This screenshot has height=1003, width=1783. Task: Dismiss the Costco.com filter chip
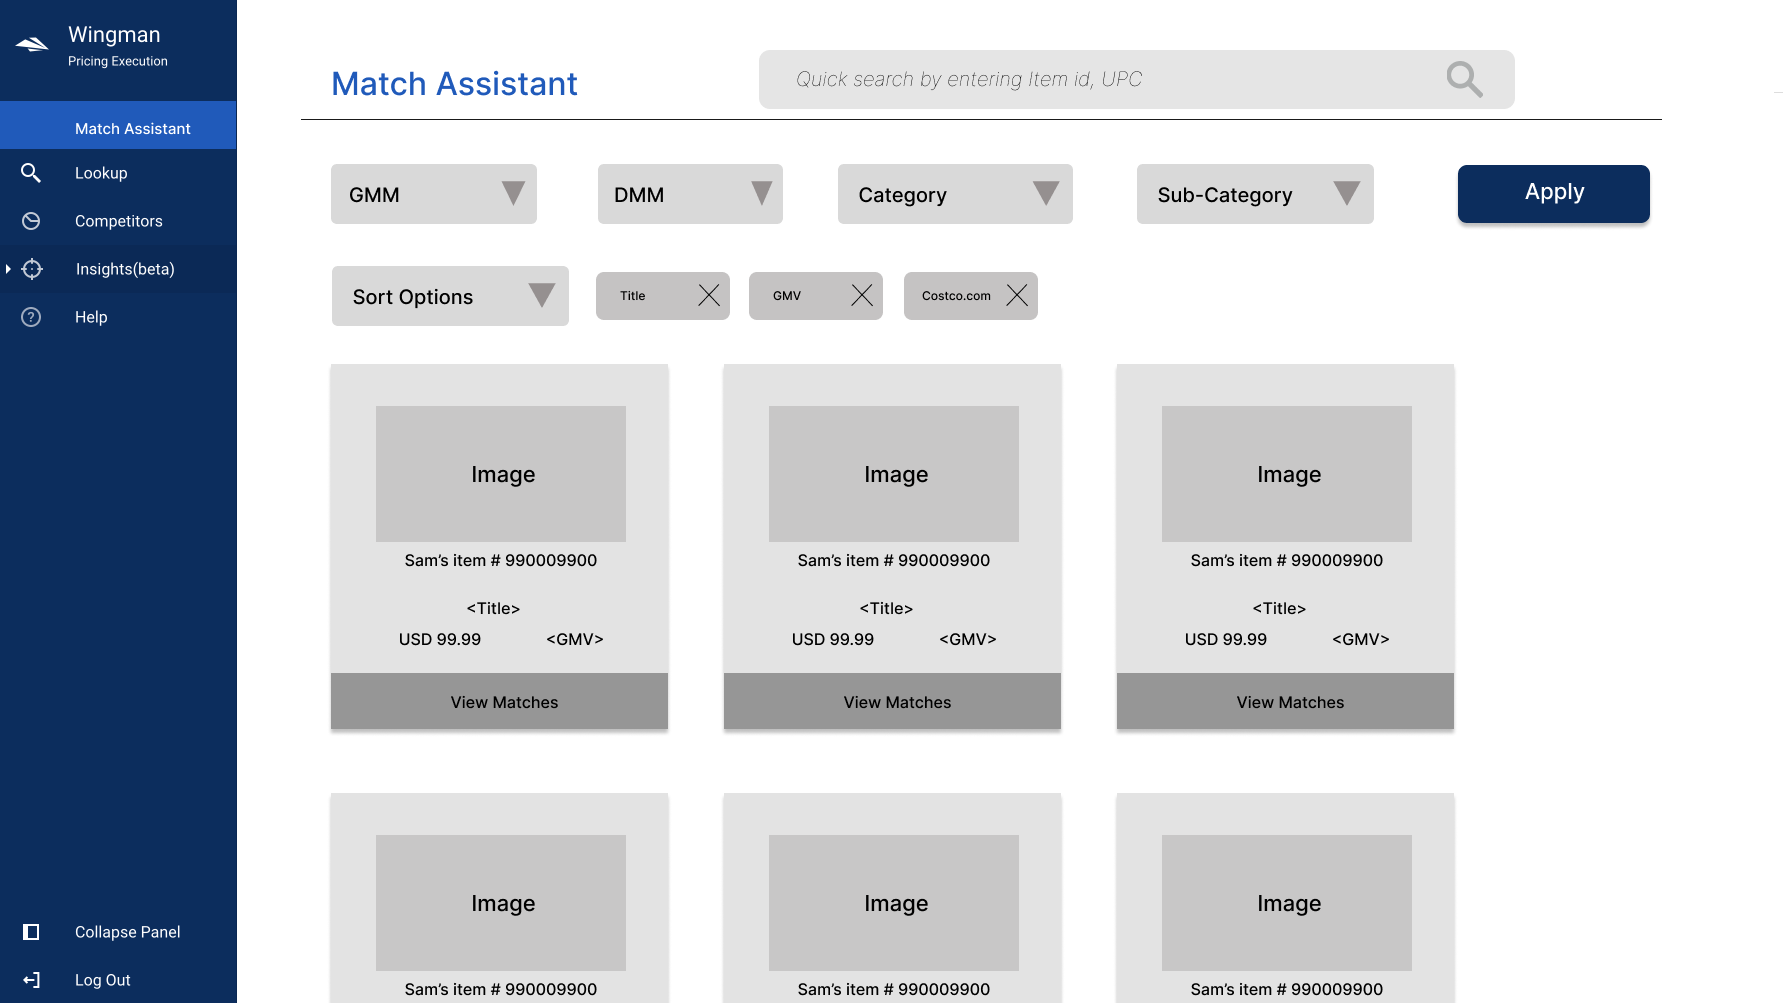1017,295
